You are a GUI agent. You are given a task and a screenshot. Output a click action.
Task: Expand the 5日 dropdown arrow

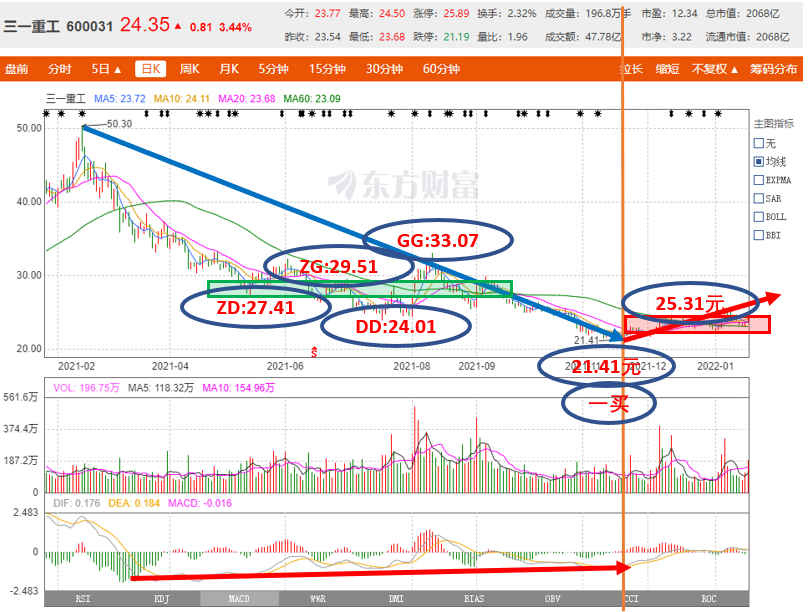[118, 70]
